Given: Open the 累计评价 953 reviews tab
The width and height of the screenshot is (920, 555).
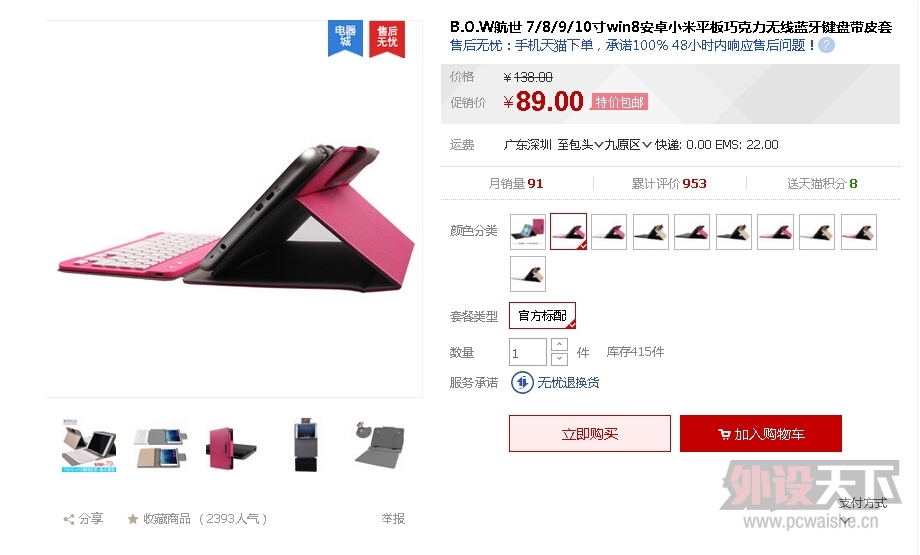Looking at the screenshot, I should [669, 184].
